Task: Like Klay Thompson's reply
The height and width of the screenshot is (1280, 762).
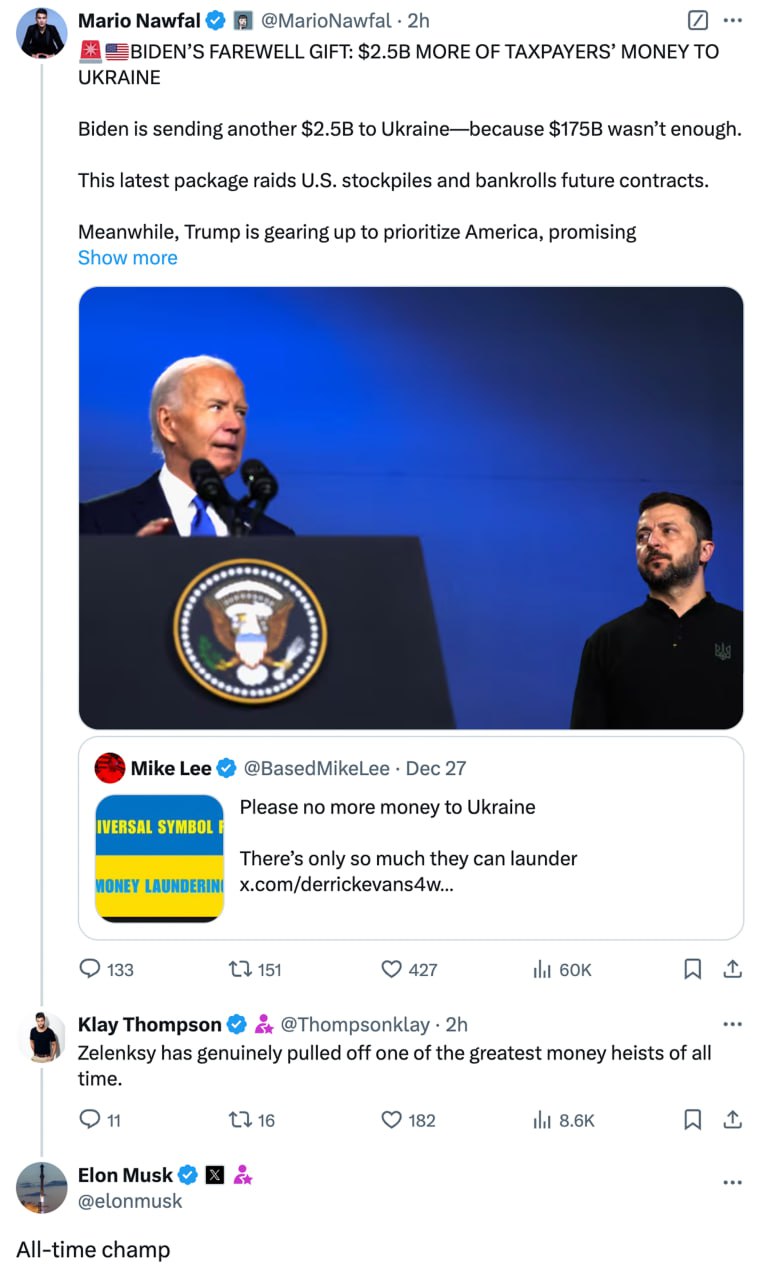Action: pos(392,1120)
